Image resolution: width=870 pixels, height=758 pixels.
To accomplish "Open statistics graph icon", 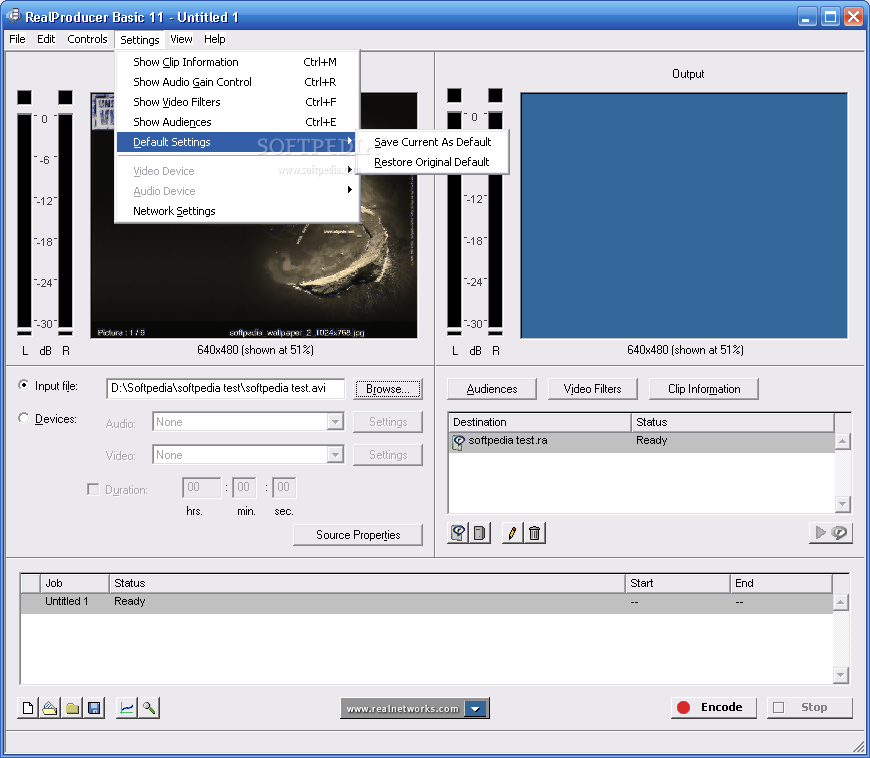I will coord(127,708).
